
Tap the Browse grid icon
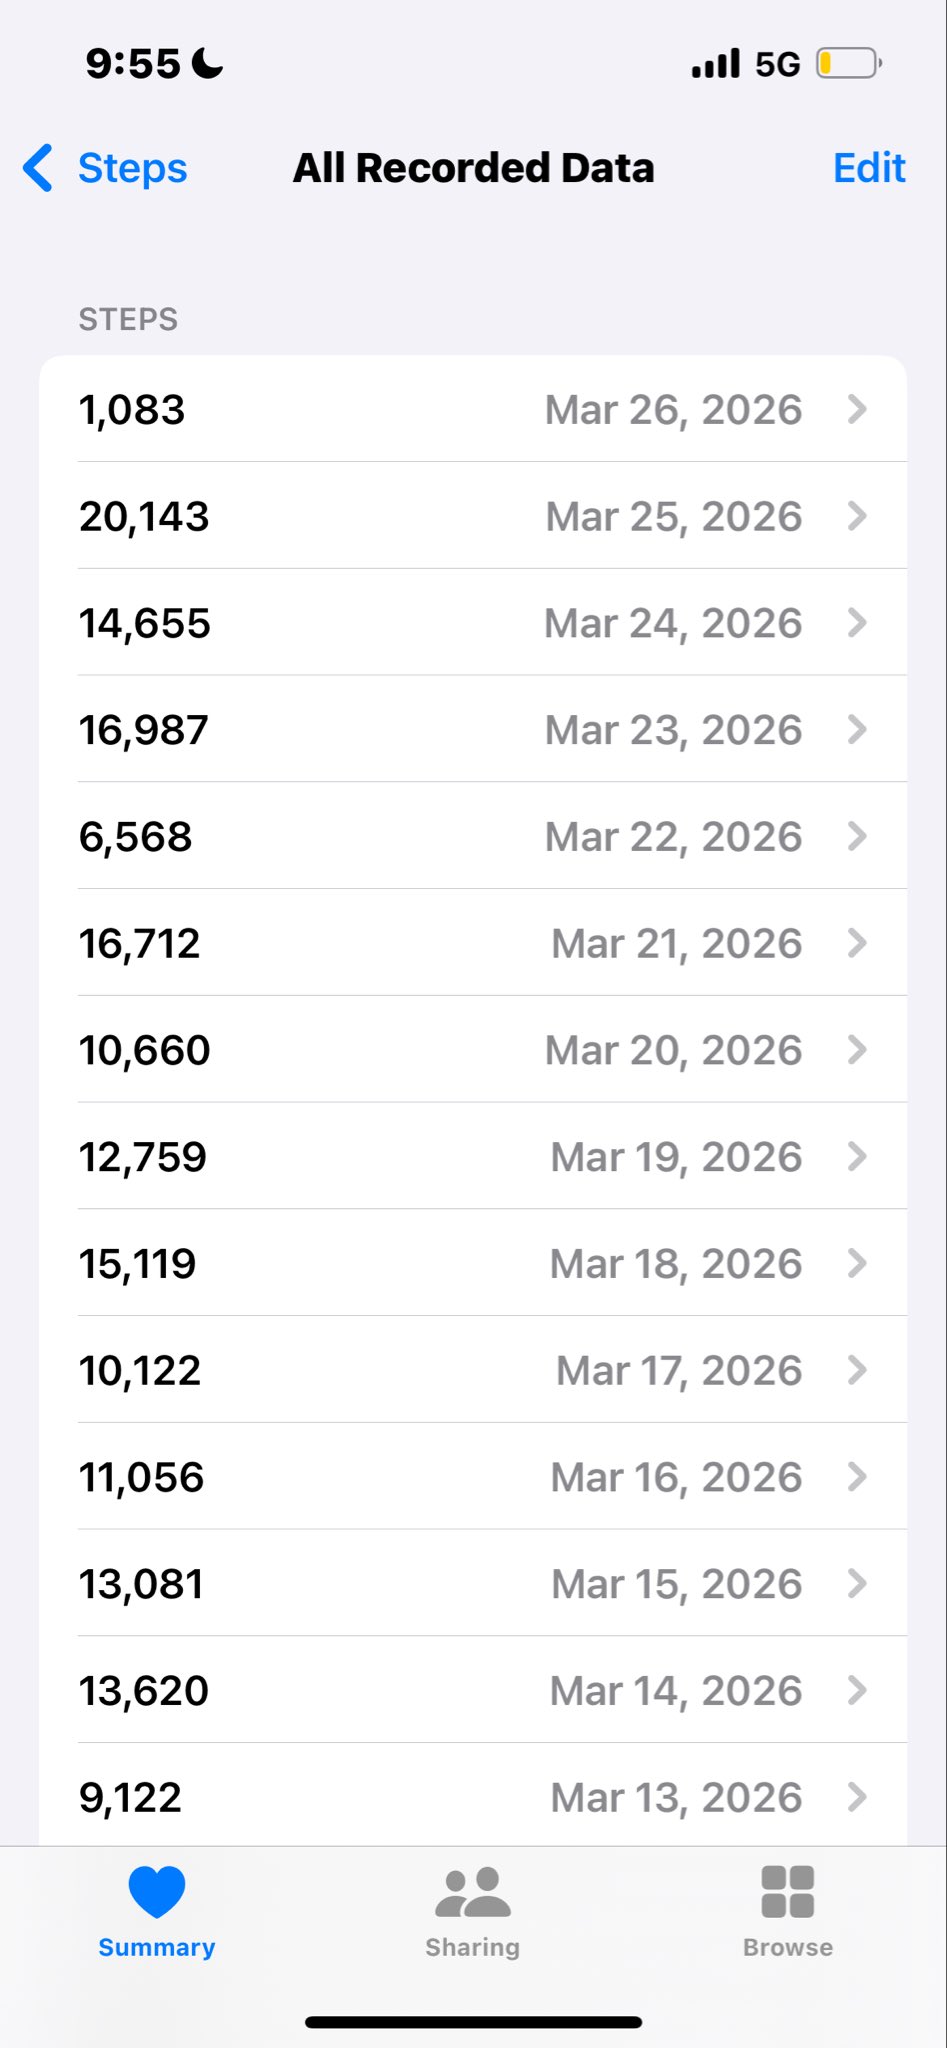(788, 1891)
